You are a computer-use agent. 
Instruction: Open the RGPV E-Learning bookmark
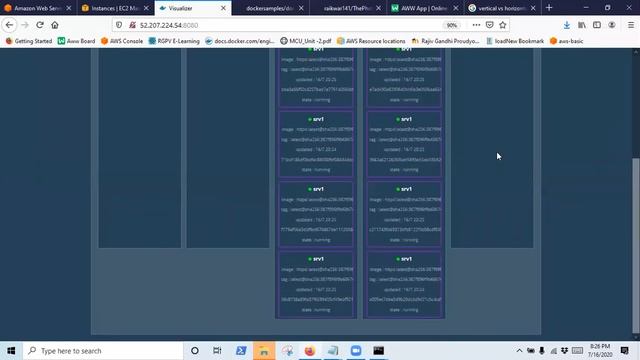tap(174, 41)
